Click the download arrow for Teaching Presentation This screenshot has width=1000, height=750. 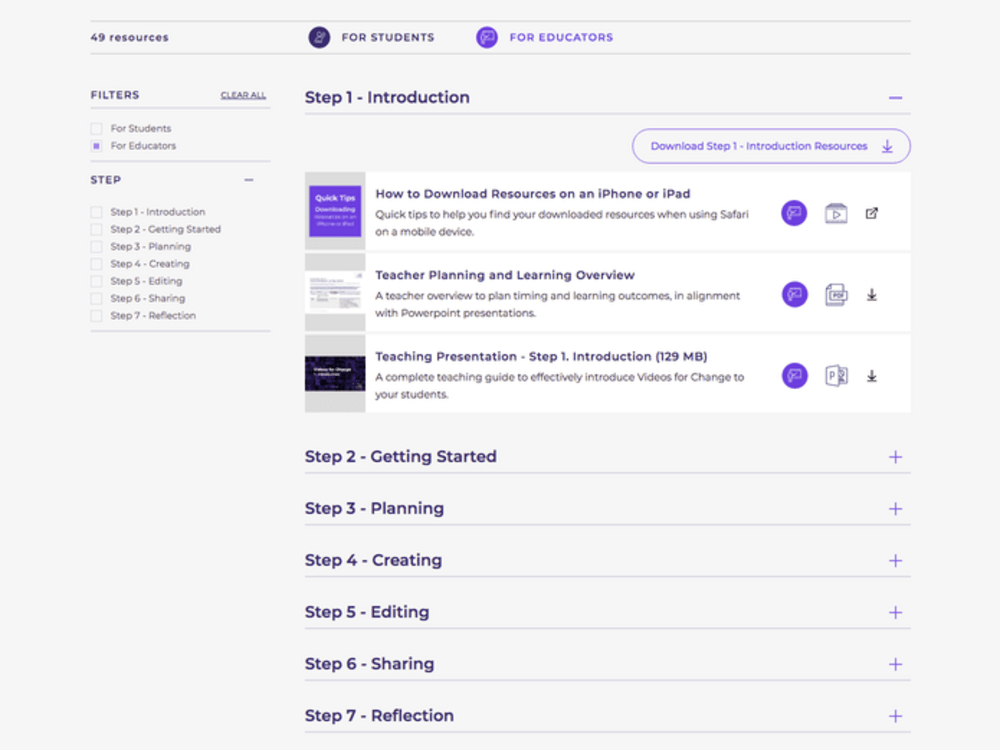point(872,375)
